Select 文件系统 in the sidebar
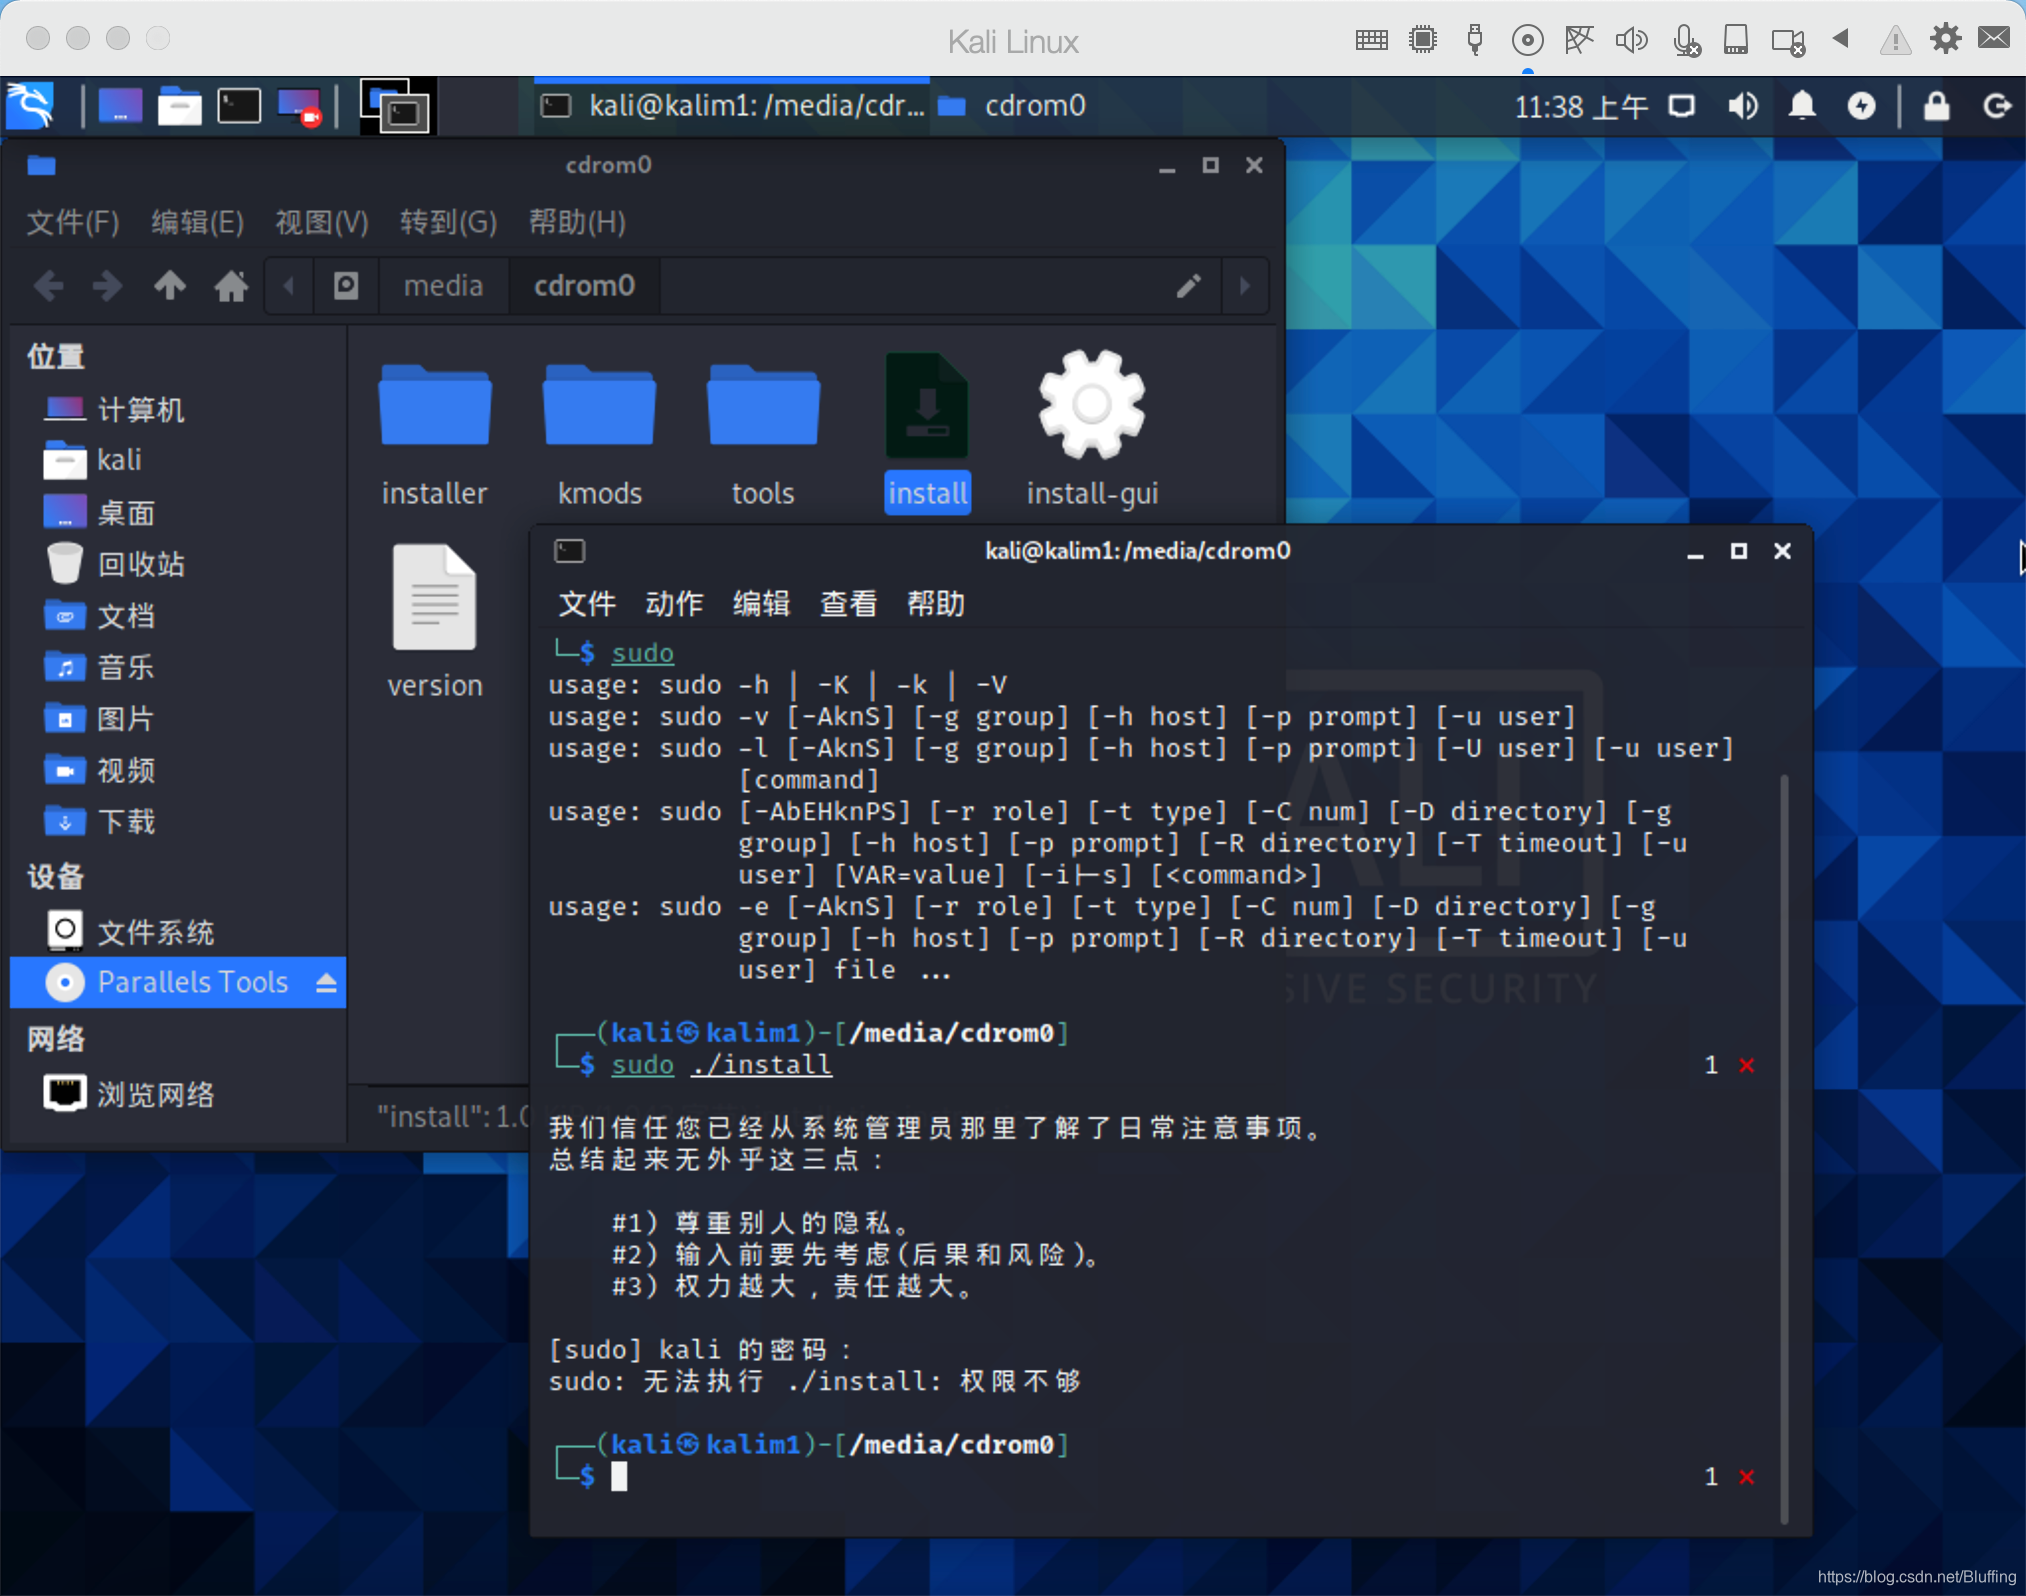2026x1596 pixels. click(155, 932)
